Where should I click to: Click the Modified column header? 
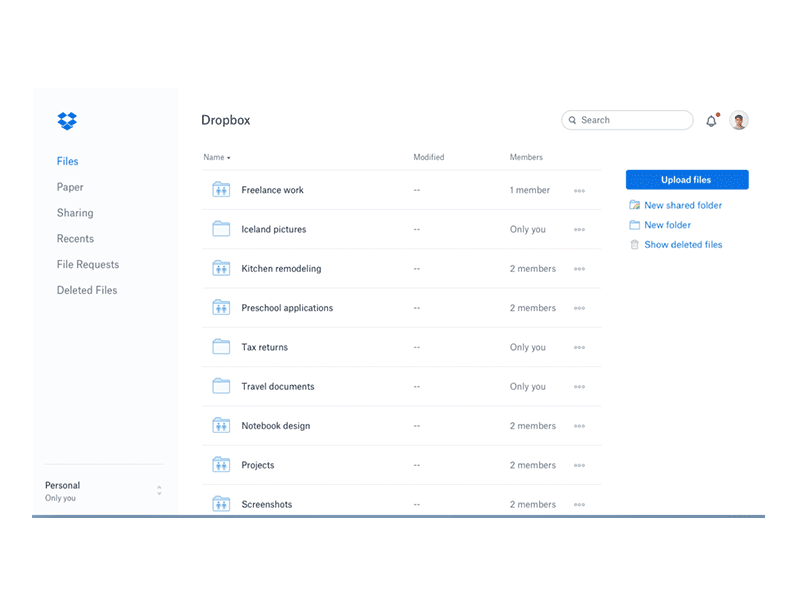click(x=429, y=157)
